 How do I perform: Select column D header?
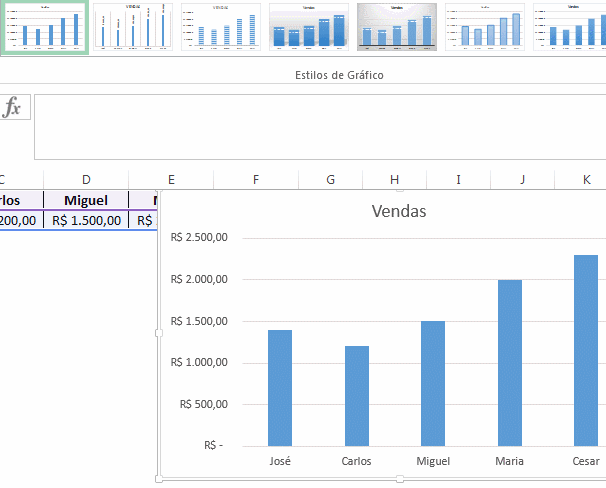pos(86,179)
